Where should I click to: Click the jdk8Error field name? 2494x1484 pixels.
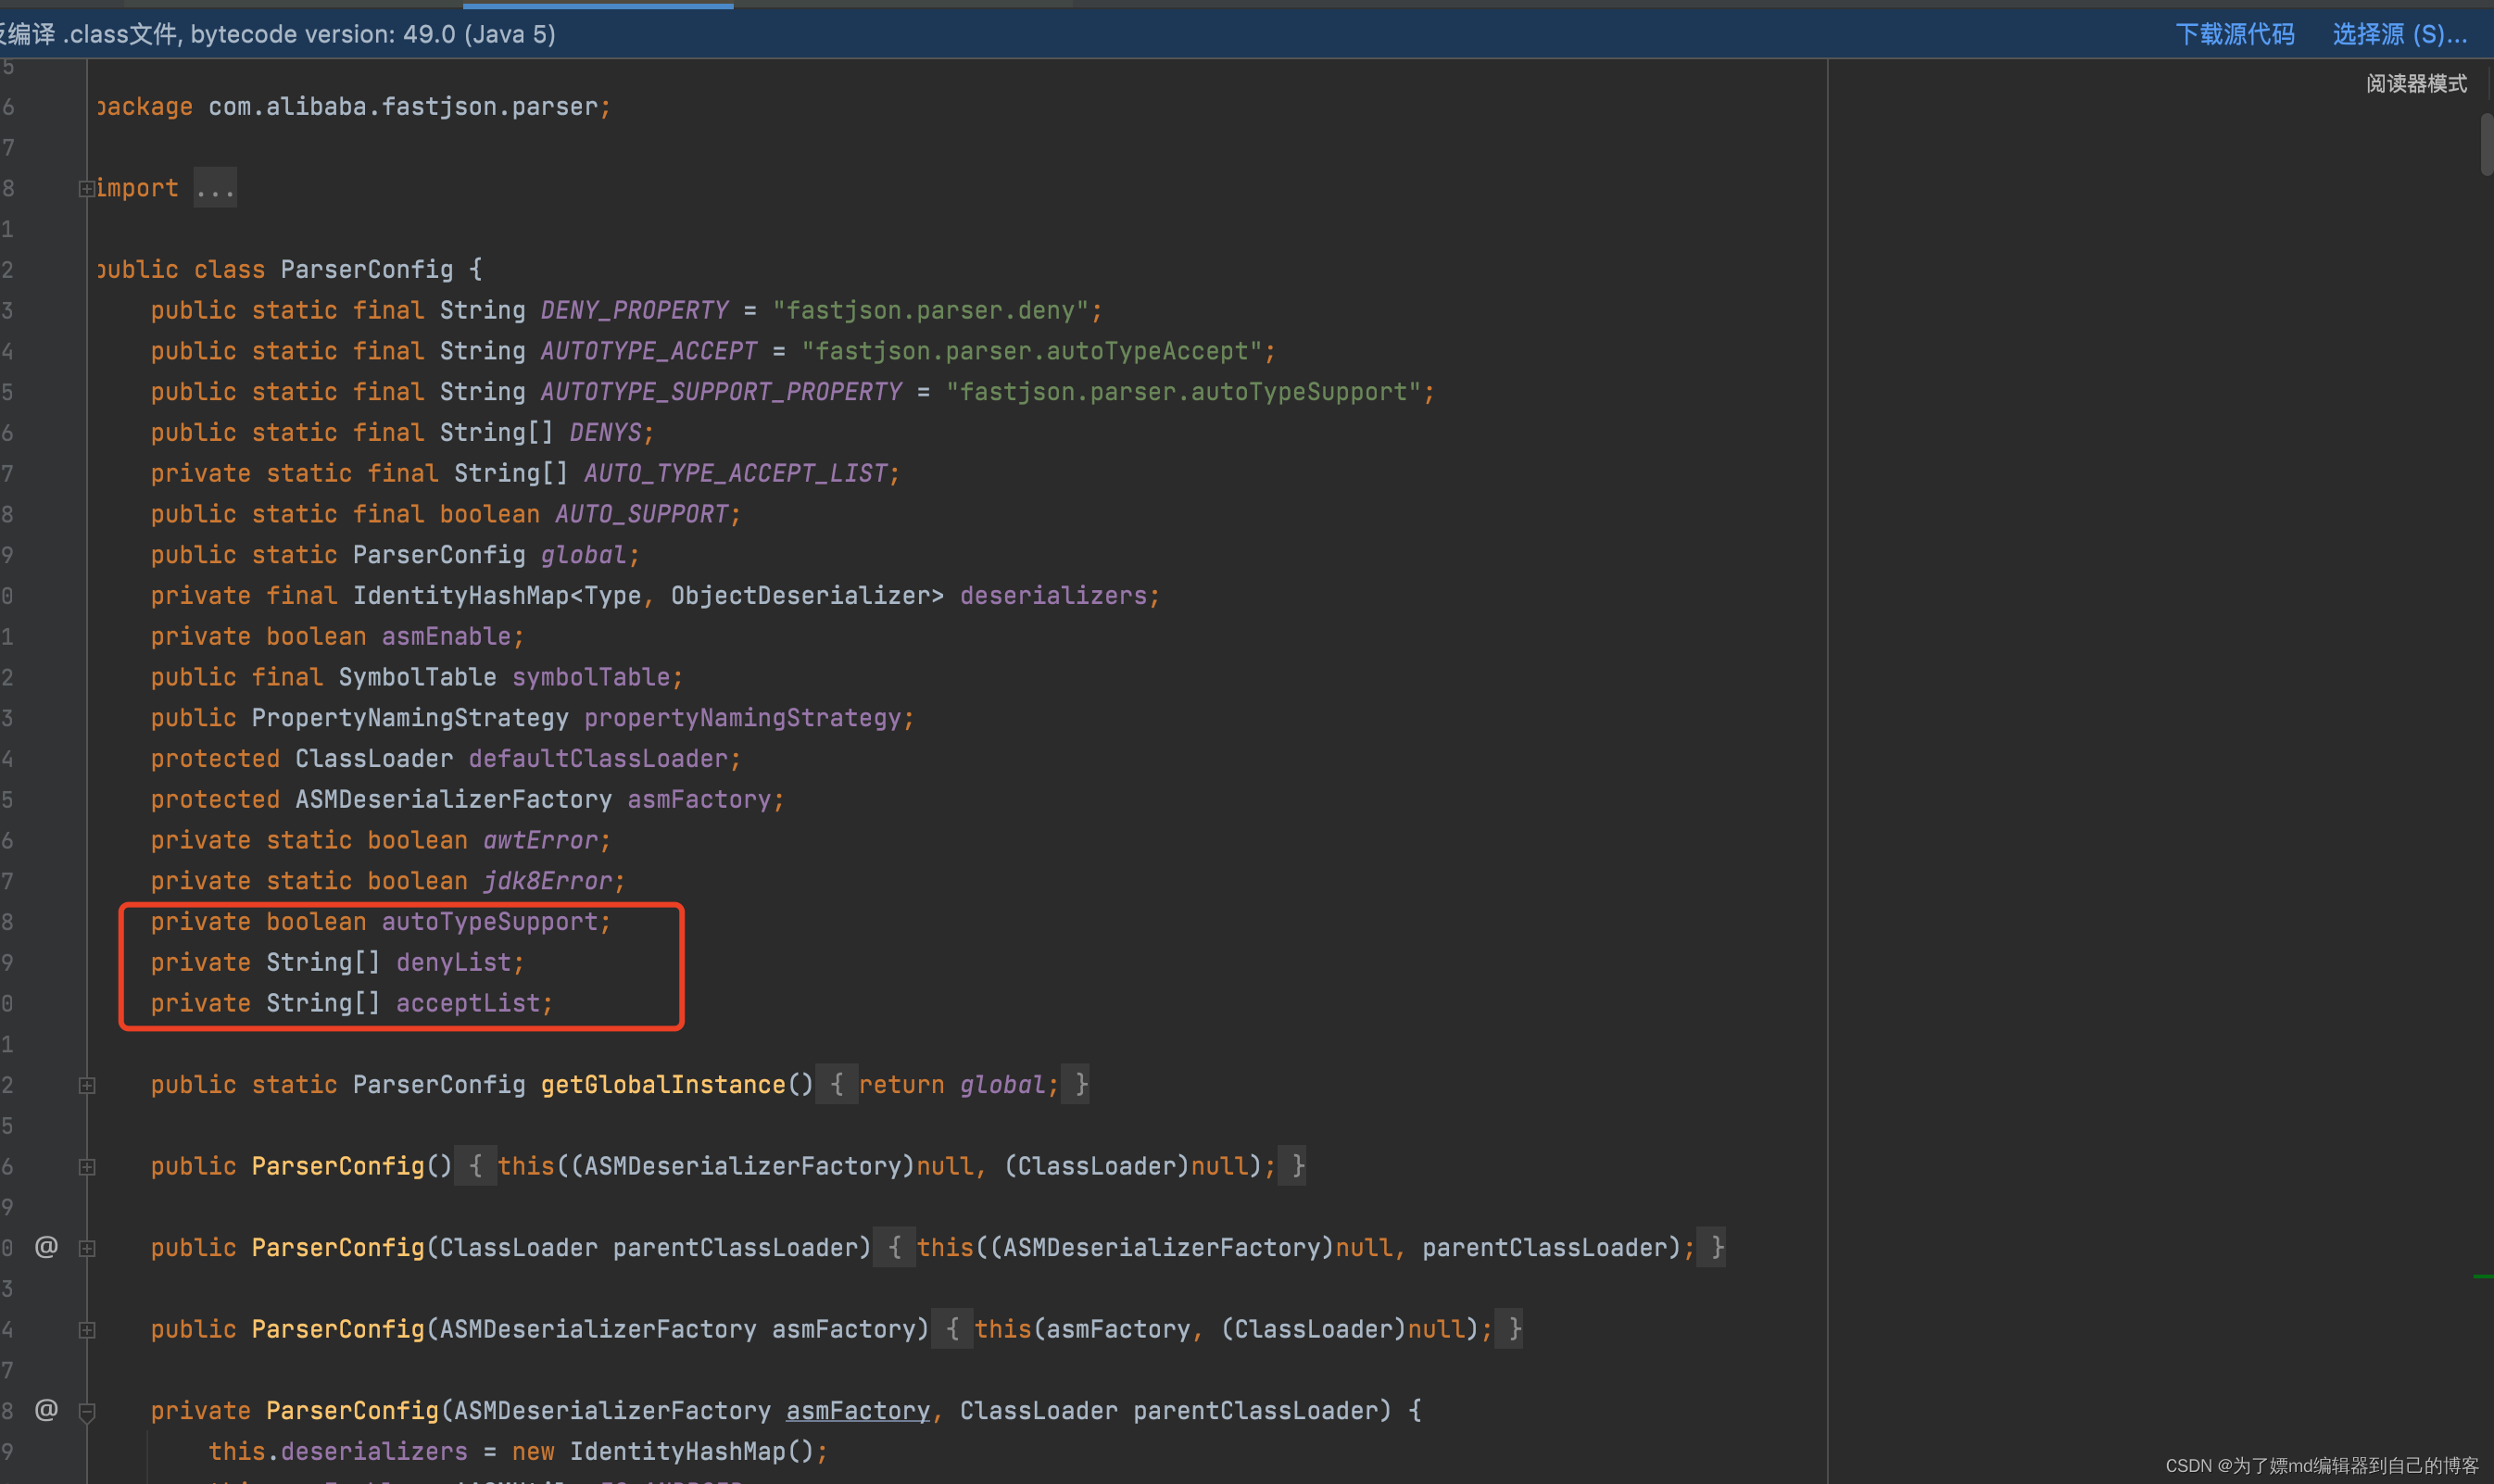[547, 881]
